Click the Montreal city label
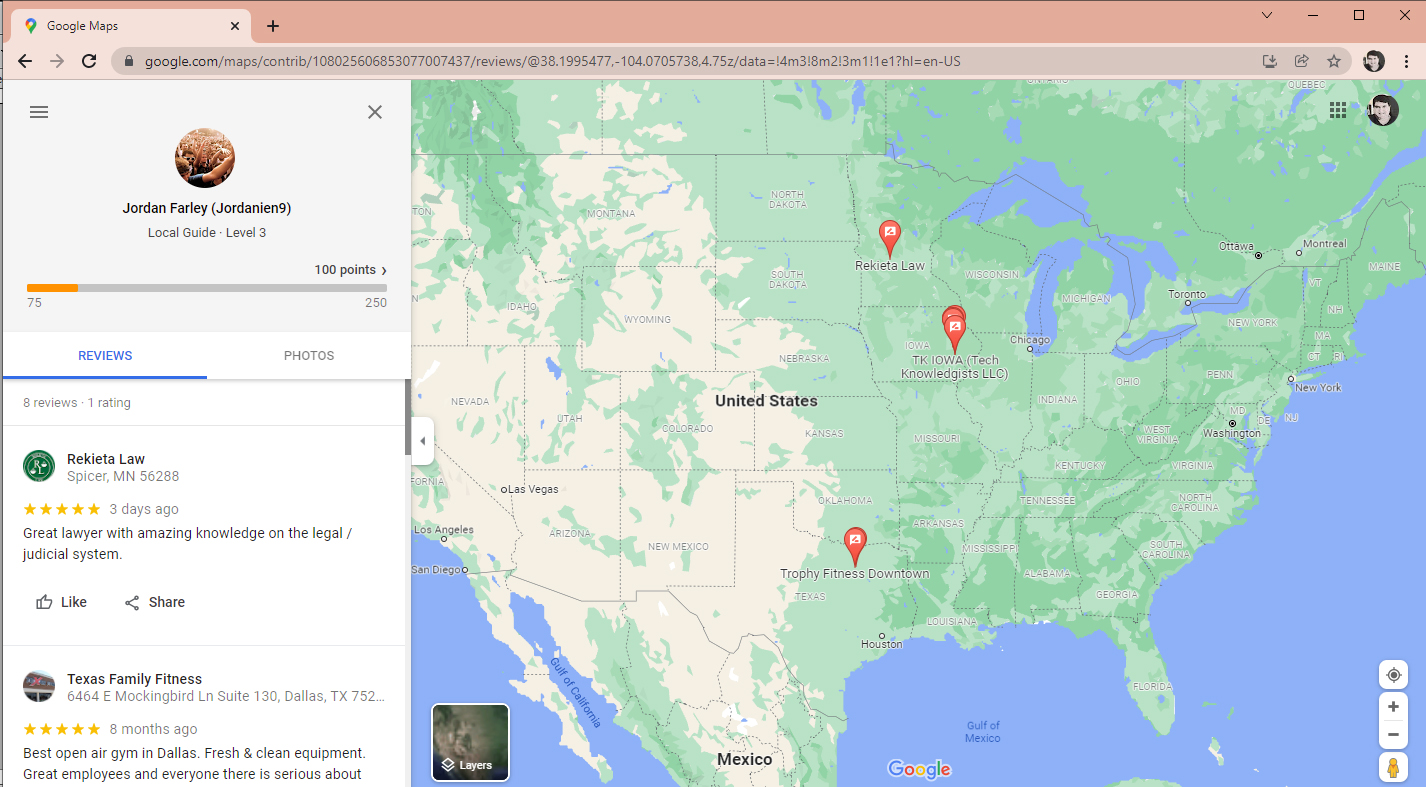This screenshot has height=787, width=1426. pos(1325,244)
